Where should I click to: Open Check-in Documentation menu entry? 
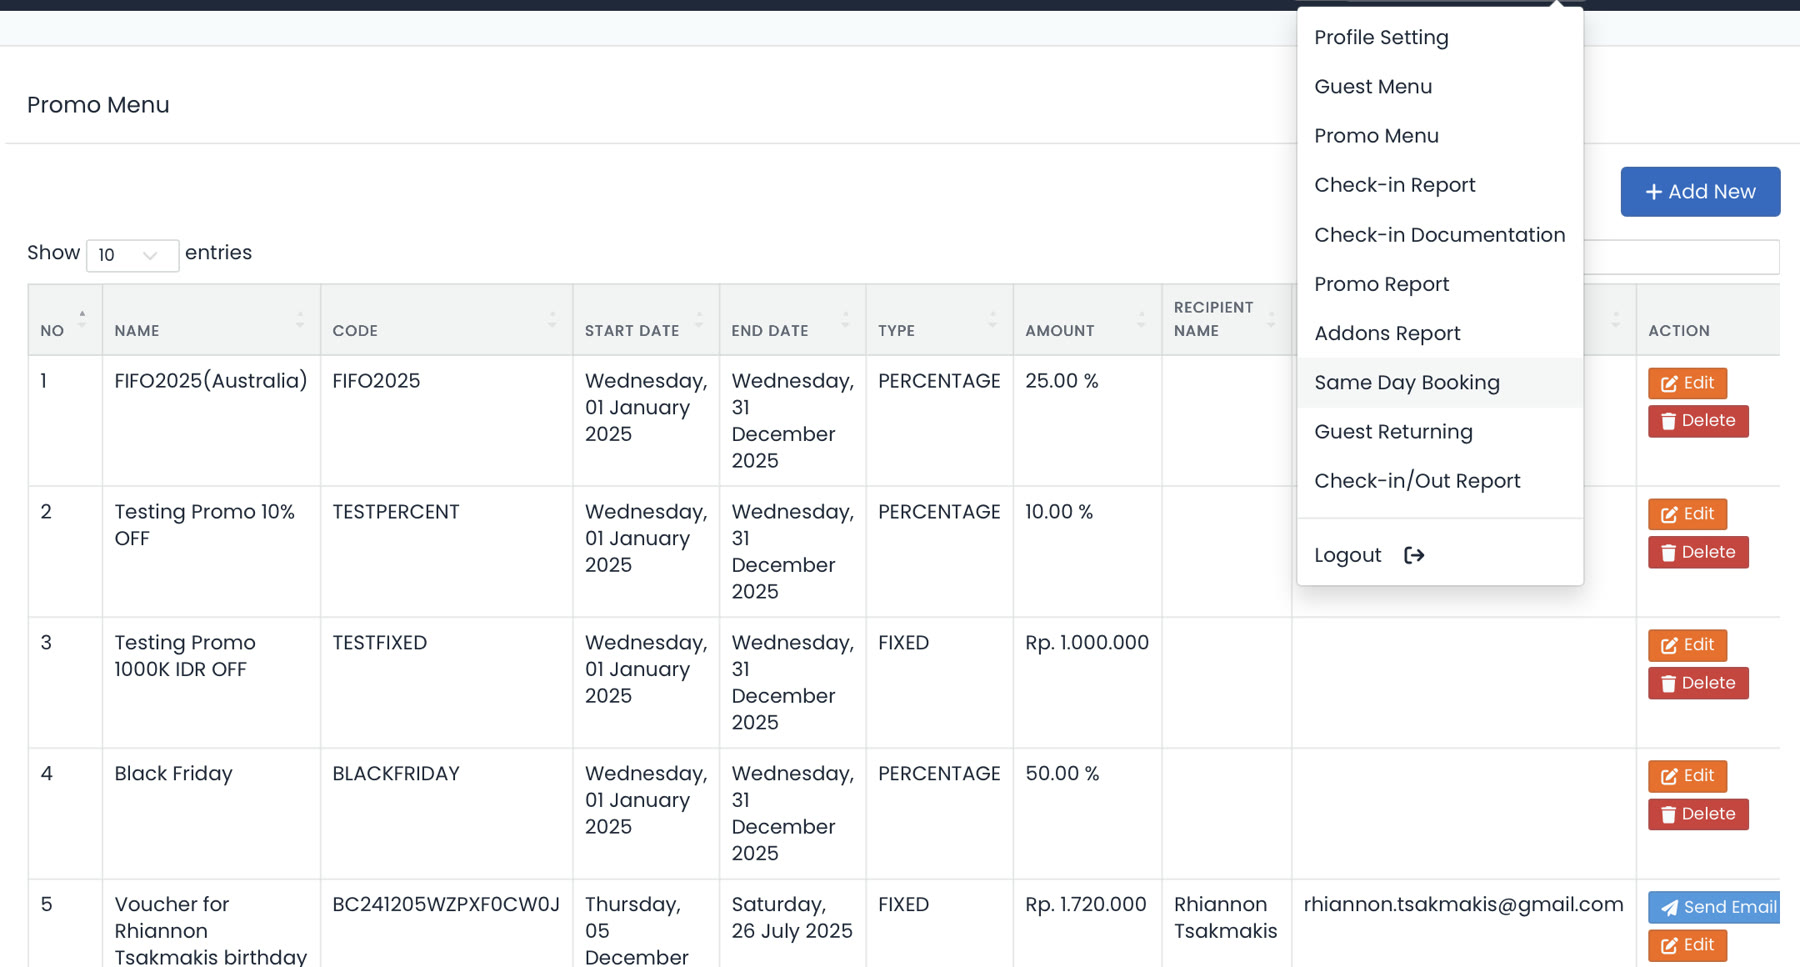click(x=1440, y=234)
